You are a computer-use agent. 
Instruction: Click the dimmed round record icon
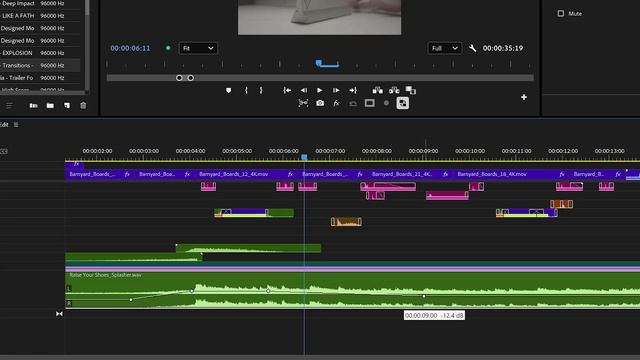click(x=386, y=103)
